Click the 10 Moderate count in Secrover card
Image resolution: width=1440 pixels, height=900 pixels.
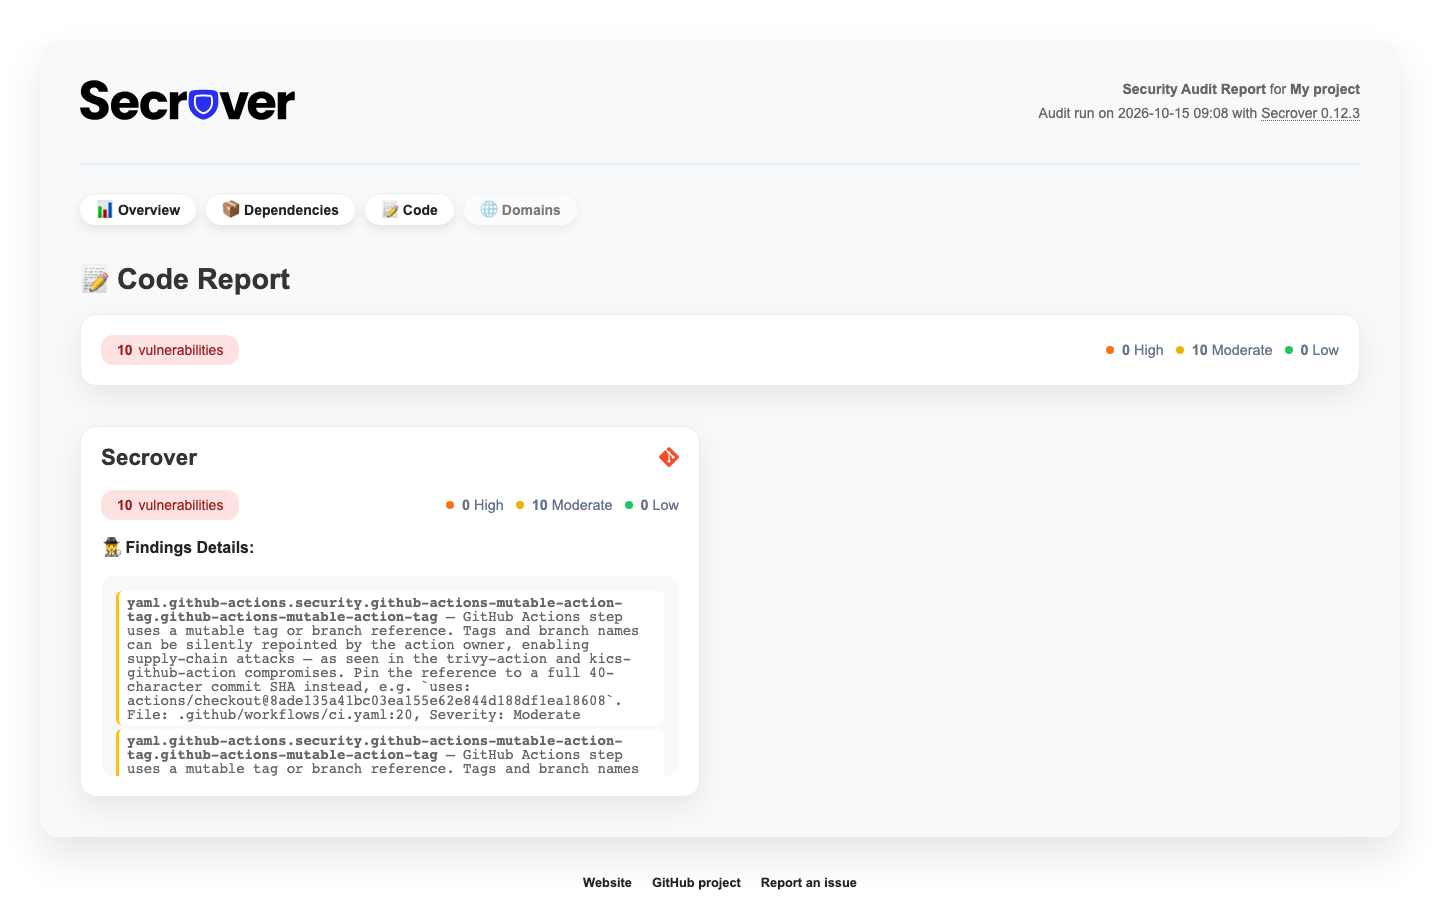coord(564,505)
